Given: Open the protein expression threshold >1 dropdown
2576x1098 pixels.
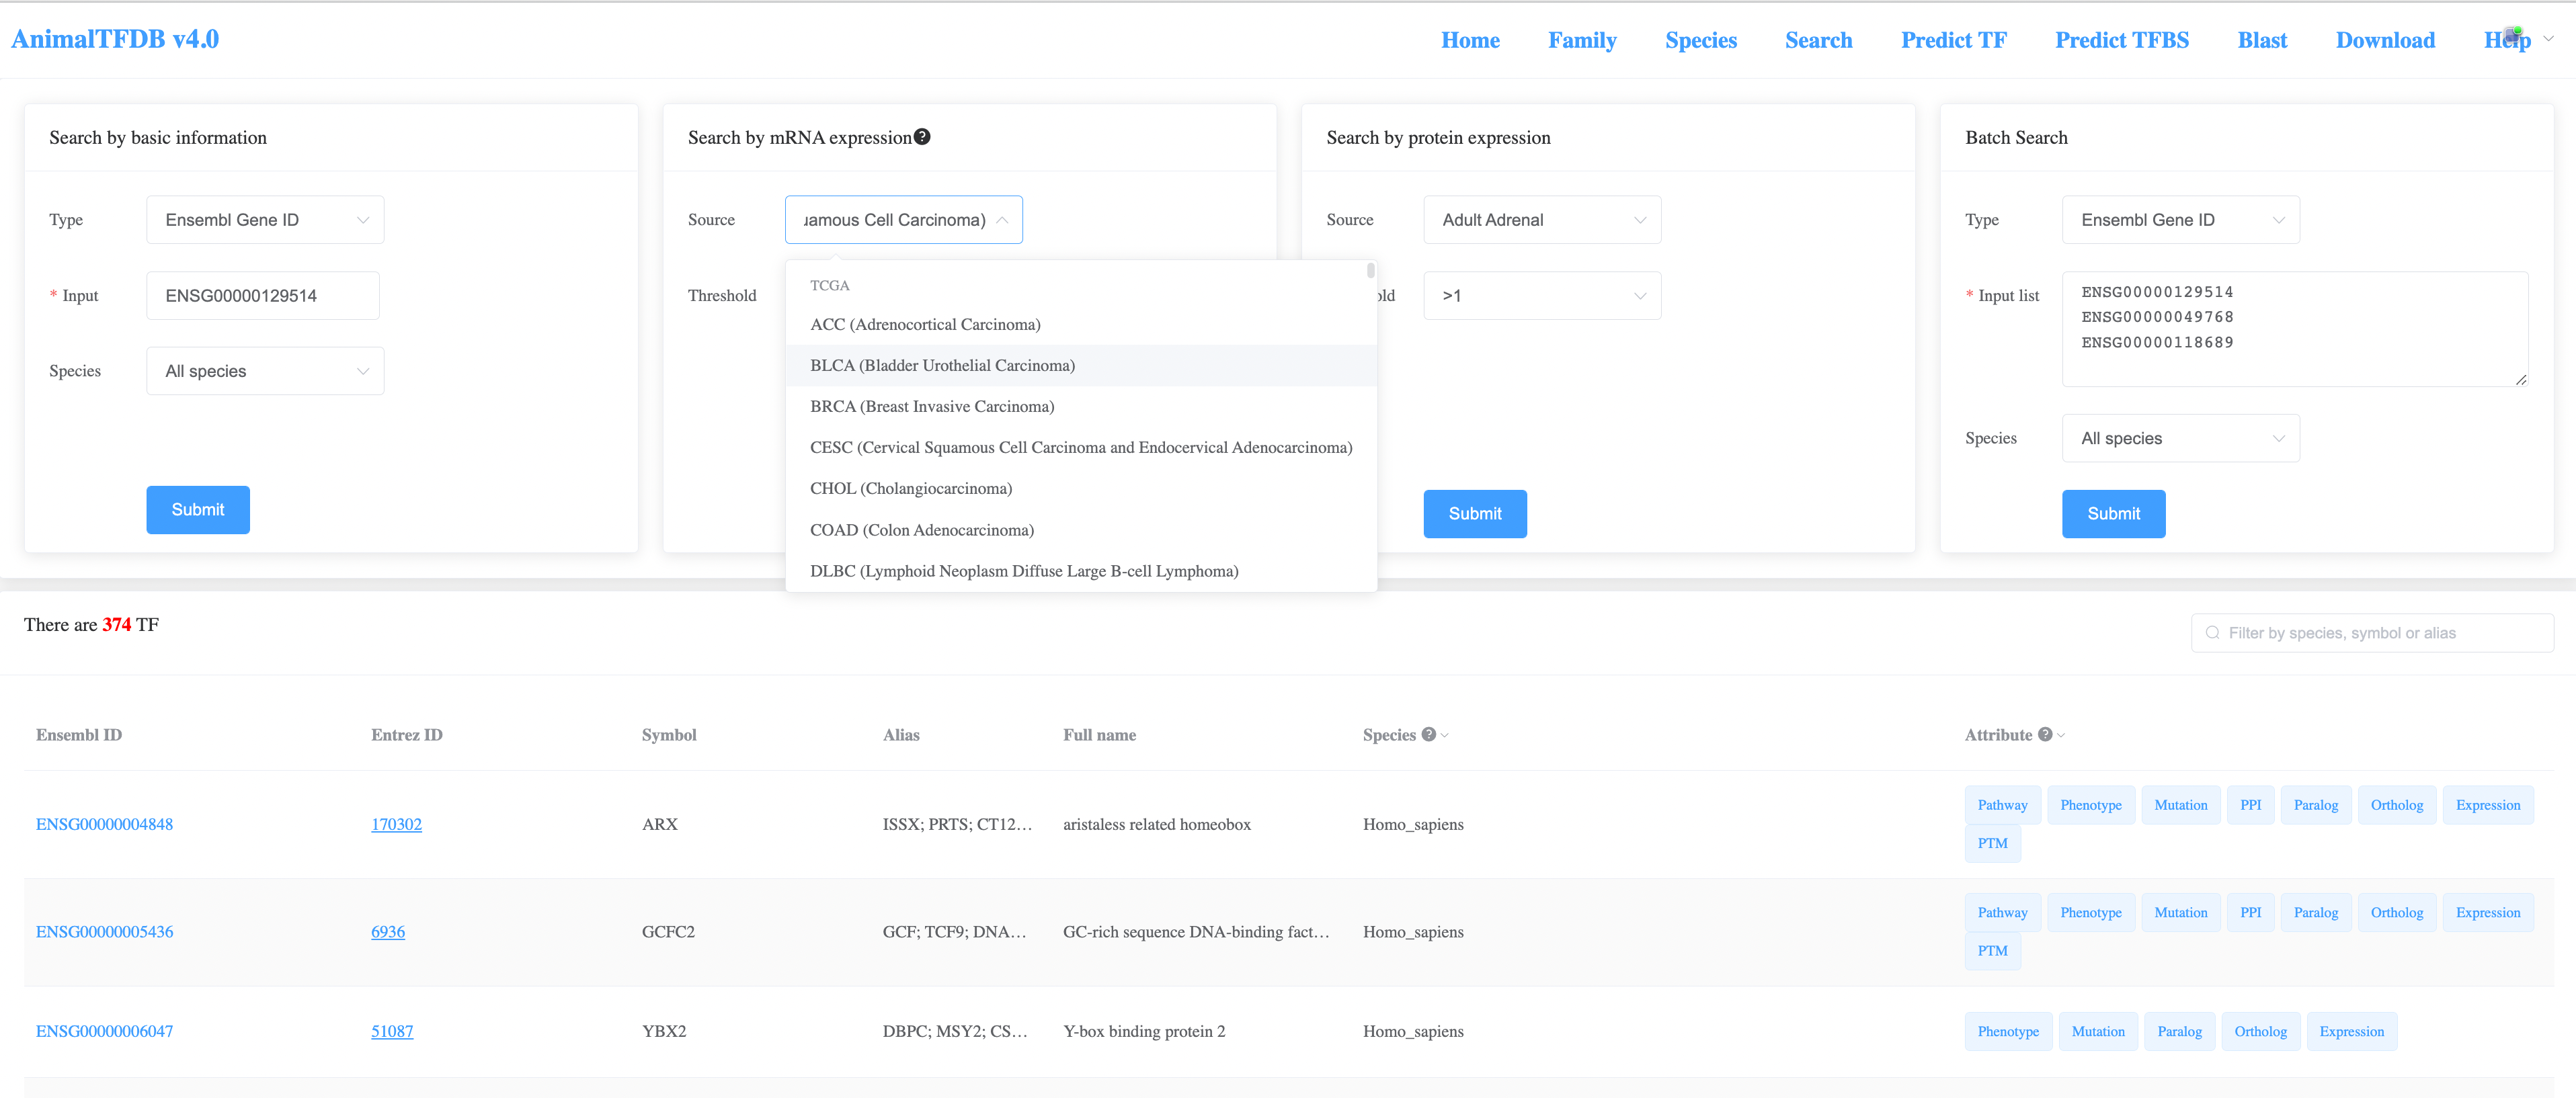Looking at the screenshot, I should tap(1541, 296).
